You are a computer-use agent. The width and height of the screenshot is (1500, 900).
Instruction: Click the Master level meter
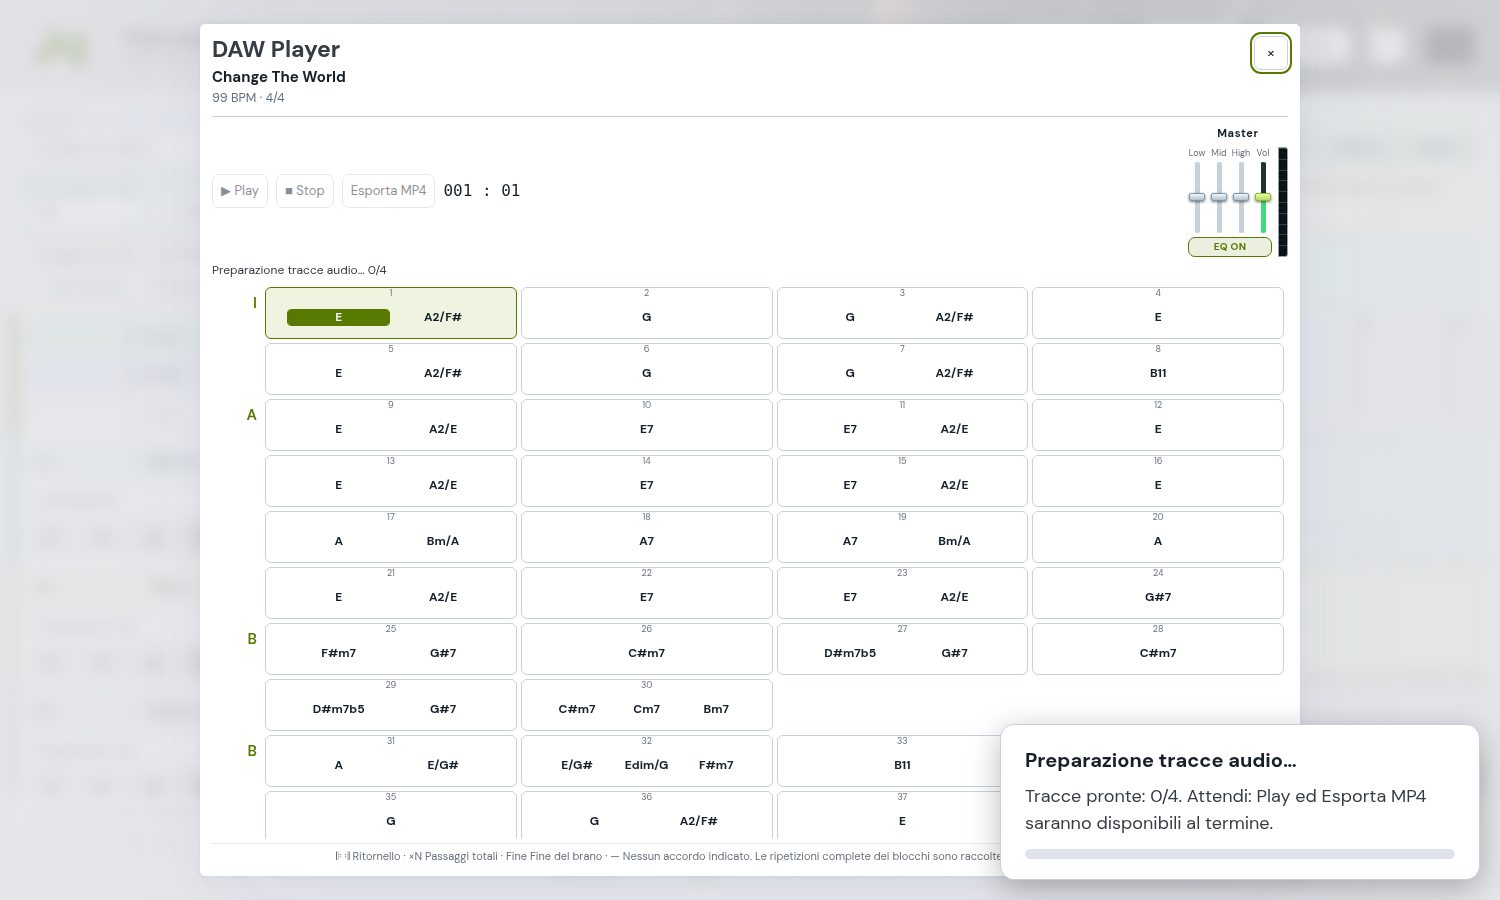point(1283,202)
